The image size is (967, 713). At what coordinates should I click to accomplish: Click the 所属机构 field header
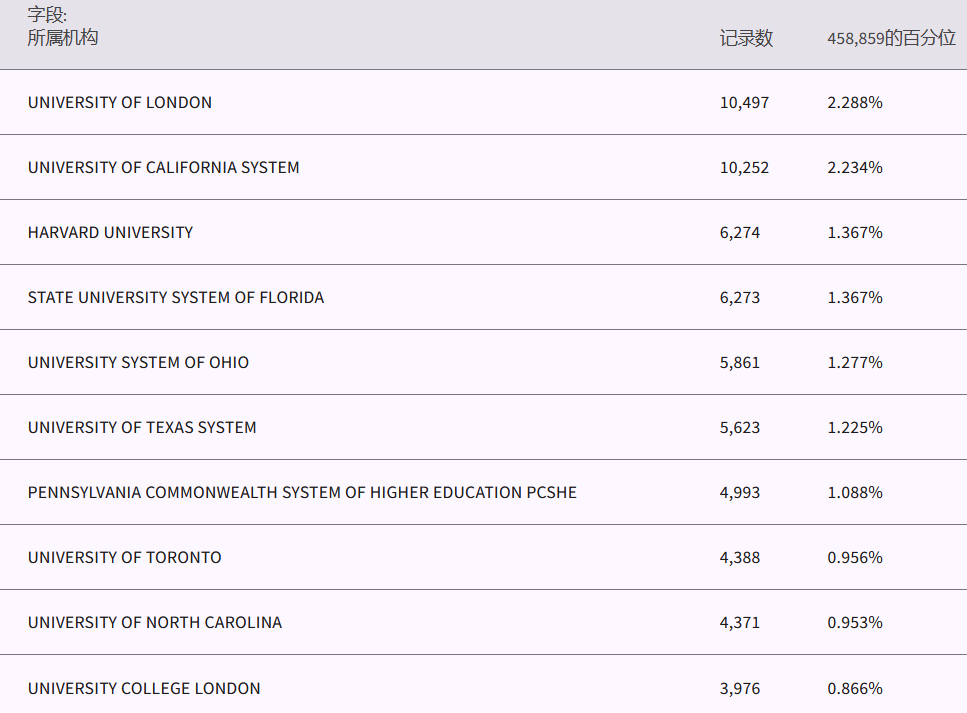tap(63, 38)
